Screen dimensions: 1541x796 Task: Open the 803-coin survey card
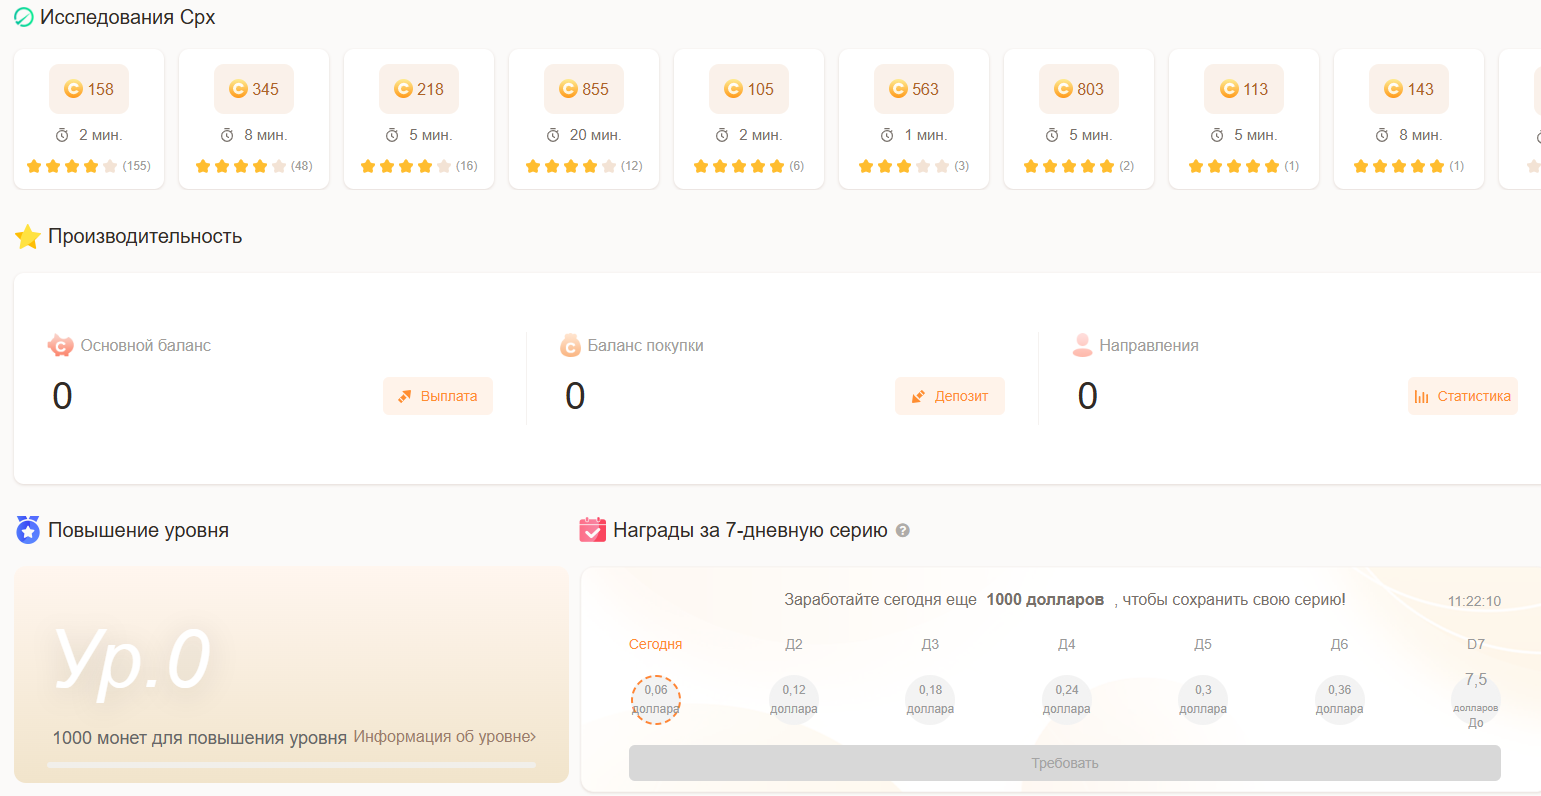click(x=1079, y=119)
